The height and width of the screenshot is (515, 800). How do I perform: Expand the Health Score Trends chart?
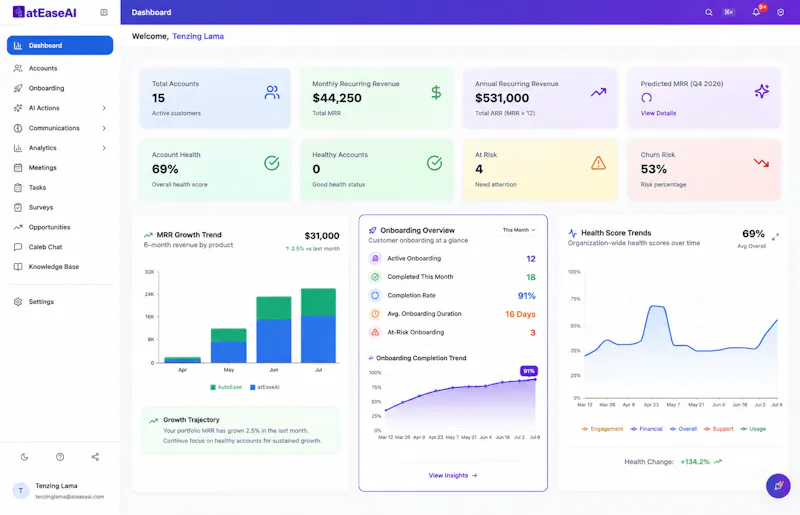click(x=776, y=237)
